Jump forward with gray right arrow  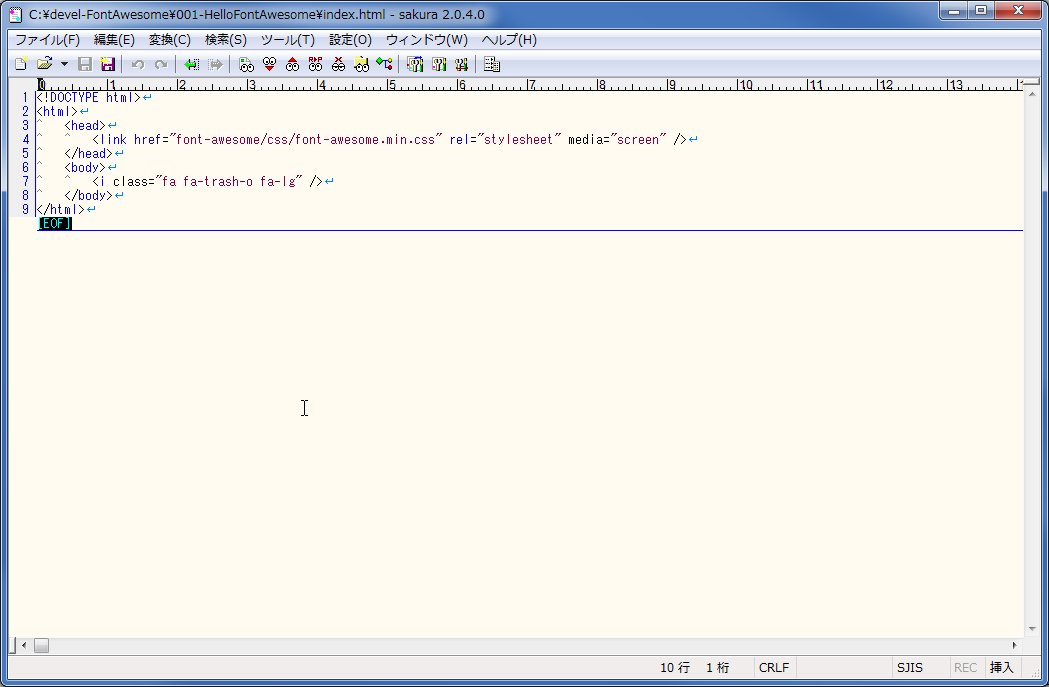coord(215,64)
